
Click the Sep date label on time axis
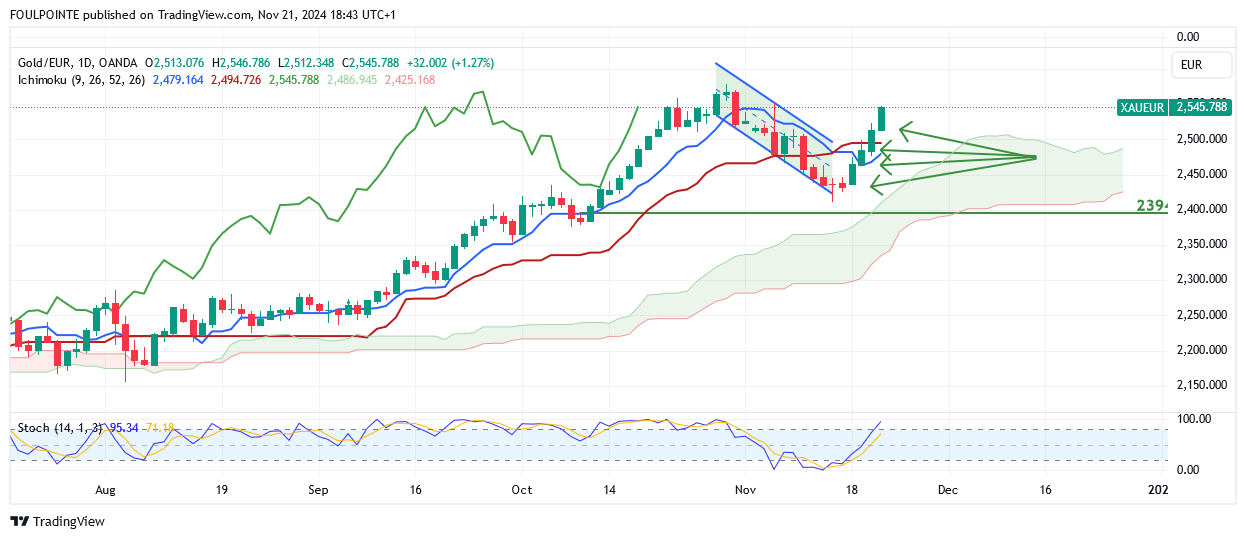click(318, 491)
